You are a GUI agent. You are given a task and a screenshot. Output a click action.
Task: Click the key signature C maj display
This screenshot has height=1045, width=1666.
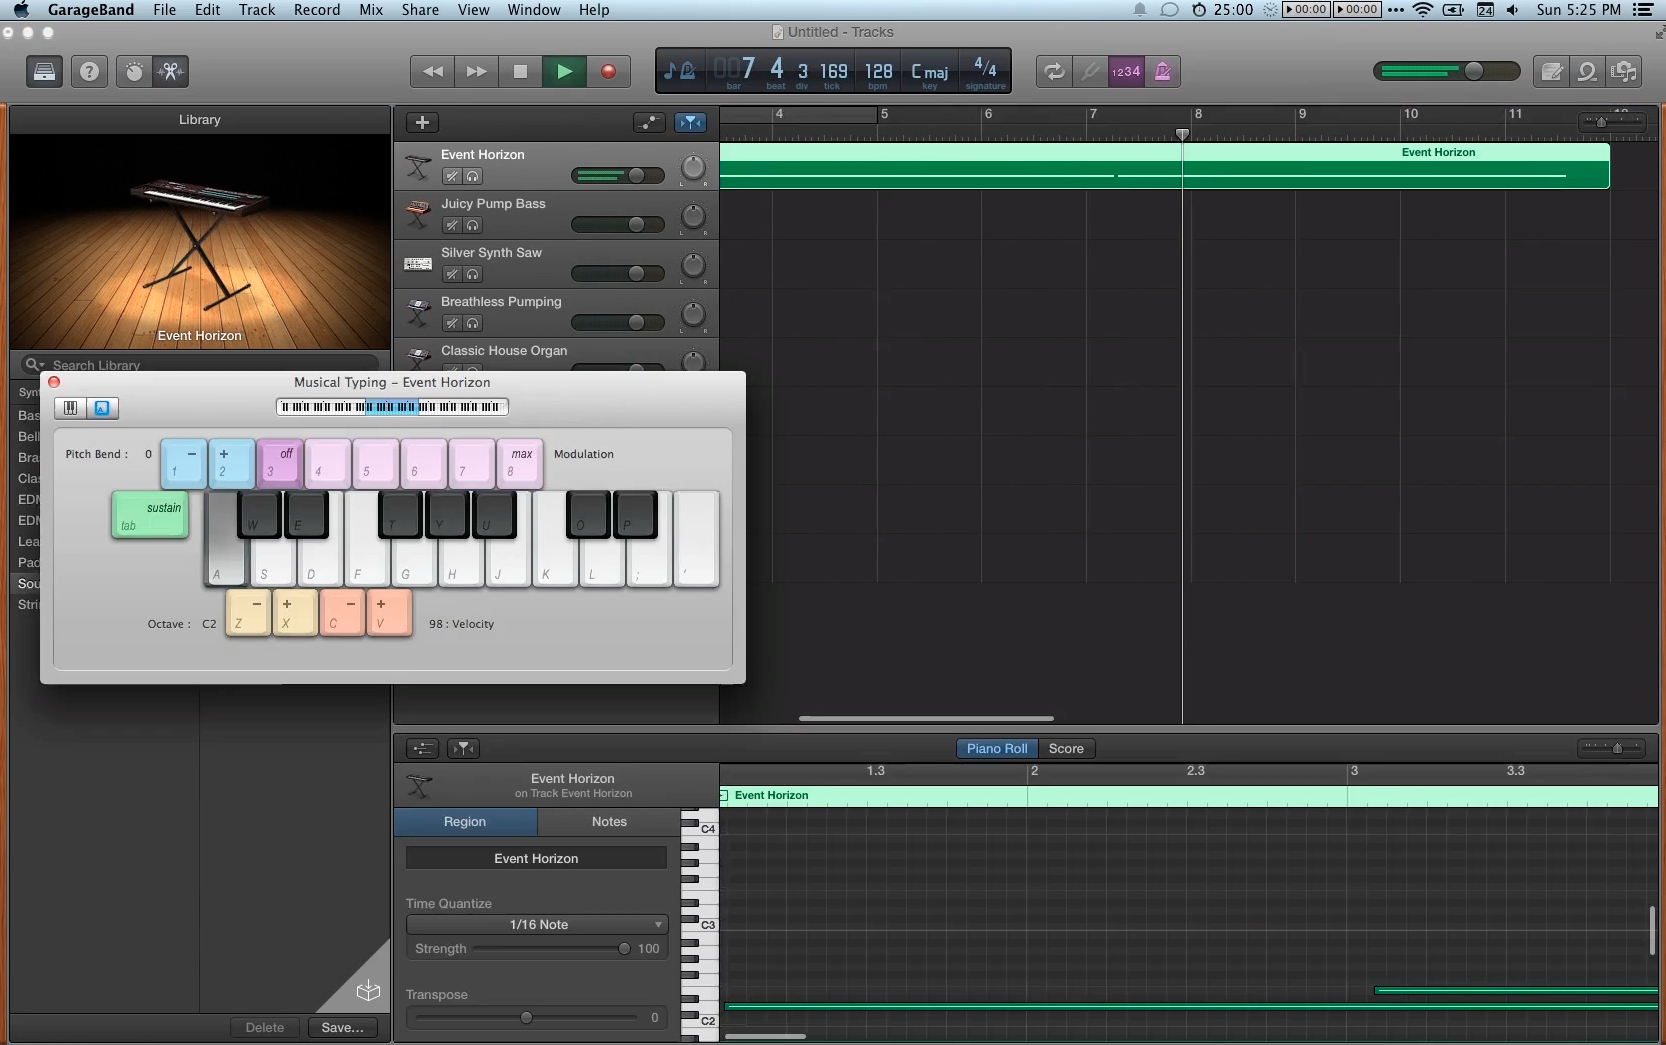click(x=930, y=73)
